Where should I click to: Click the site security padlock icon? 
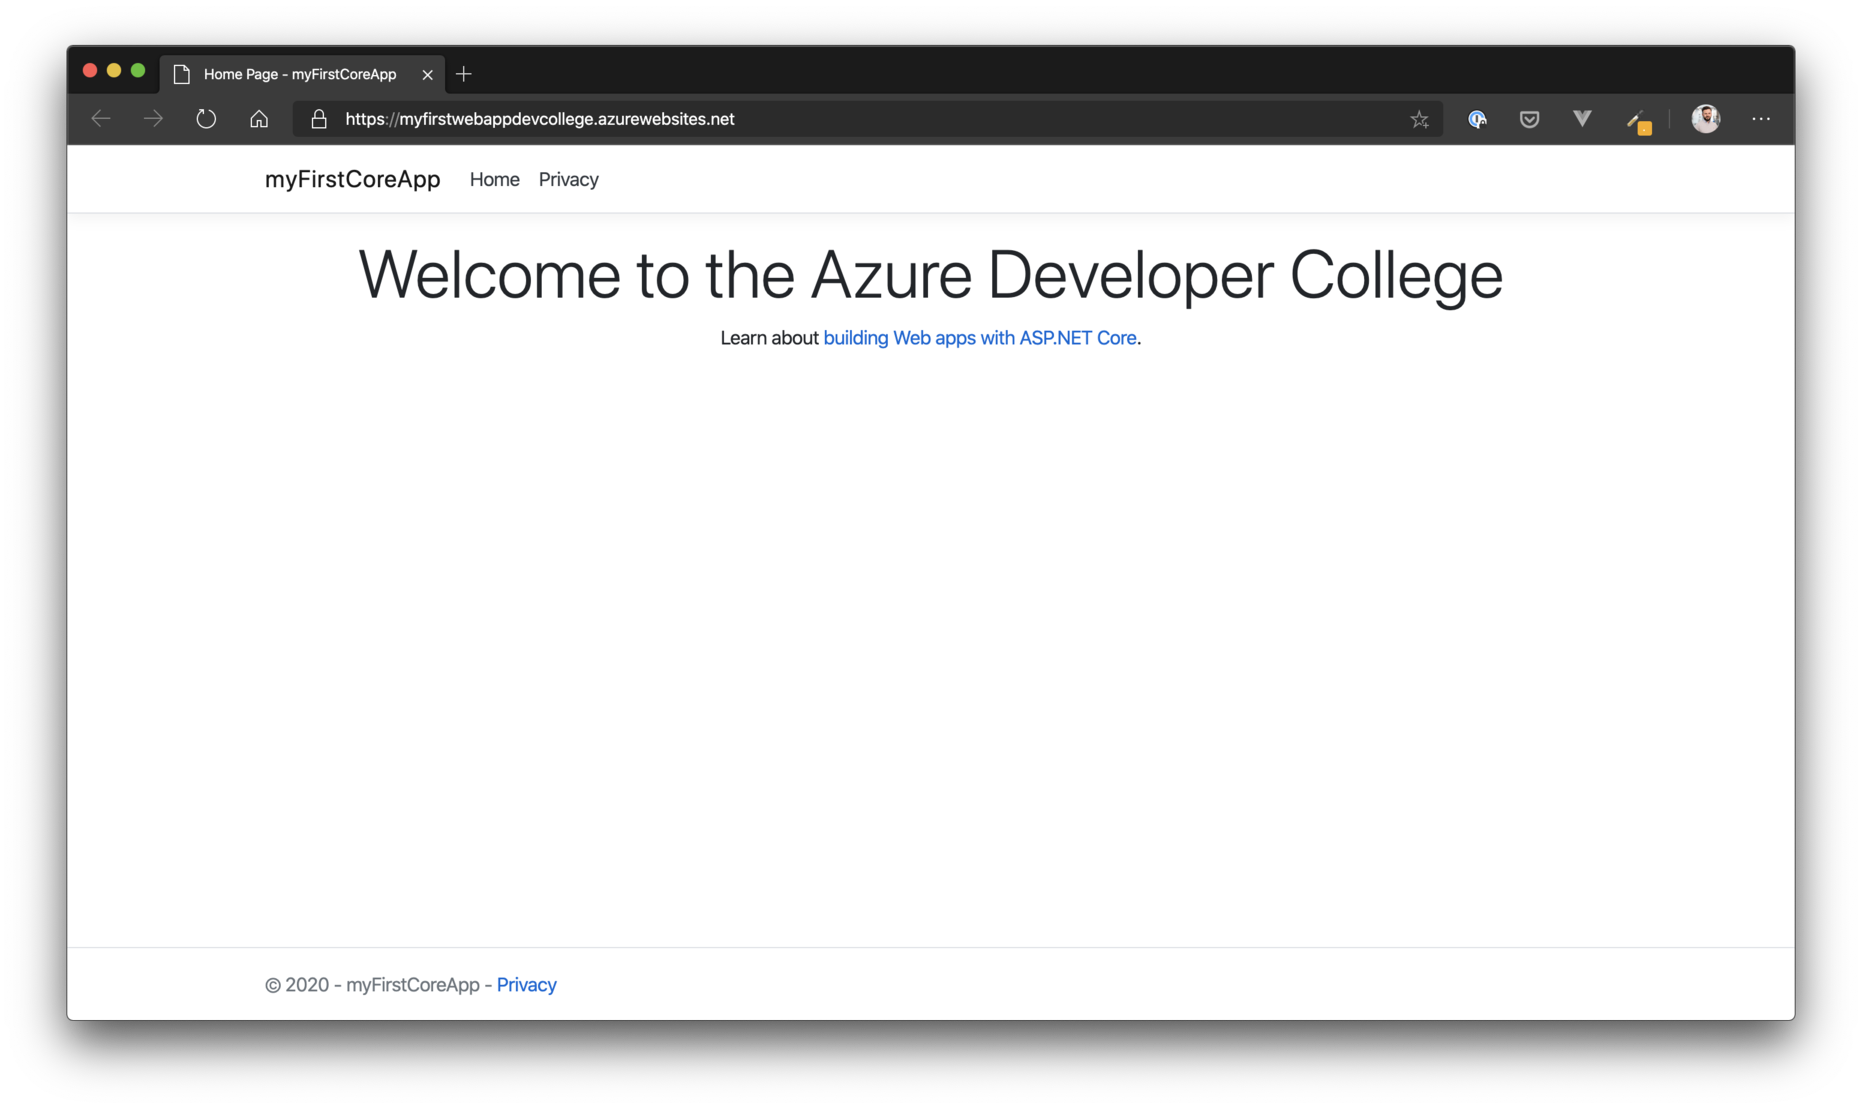click(x=319, y=119)
